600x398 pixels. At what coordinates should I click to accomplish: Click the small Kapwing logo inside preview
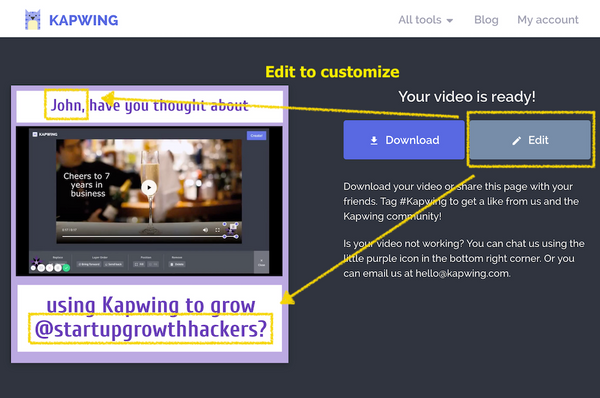pyautogui.click(x=46, y=134)
